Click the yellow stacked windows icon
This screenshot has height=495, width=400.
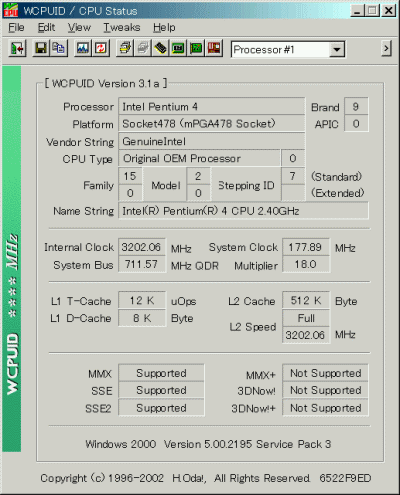pos(125,49)
